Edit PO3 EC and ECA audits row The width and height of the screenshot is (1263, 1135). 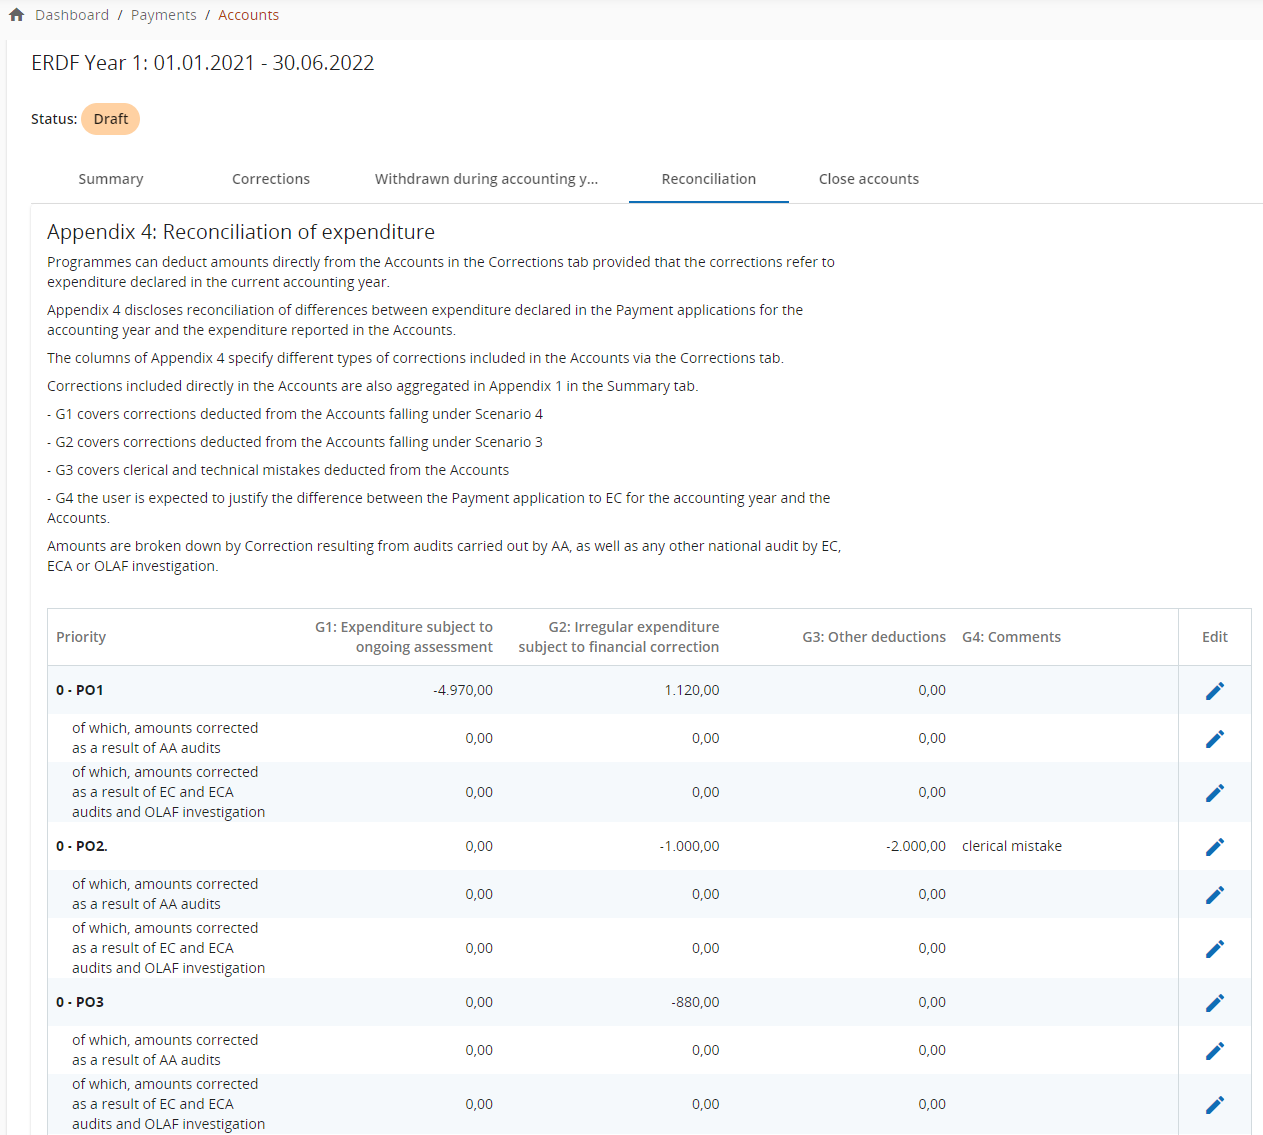(1214, 1105)
